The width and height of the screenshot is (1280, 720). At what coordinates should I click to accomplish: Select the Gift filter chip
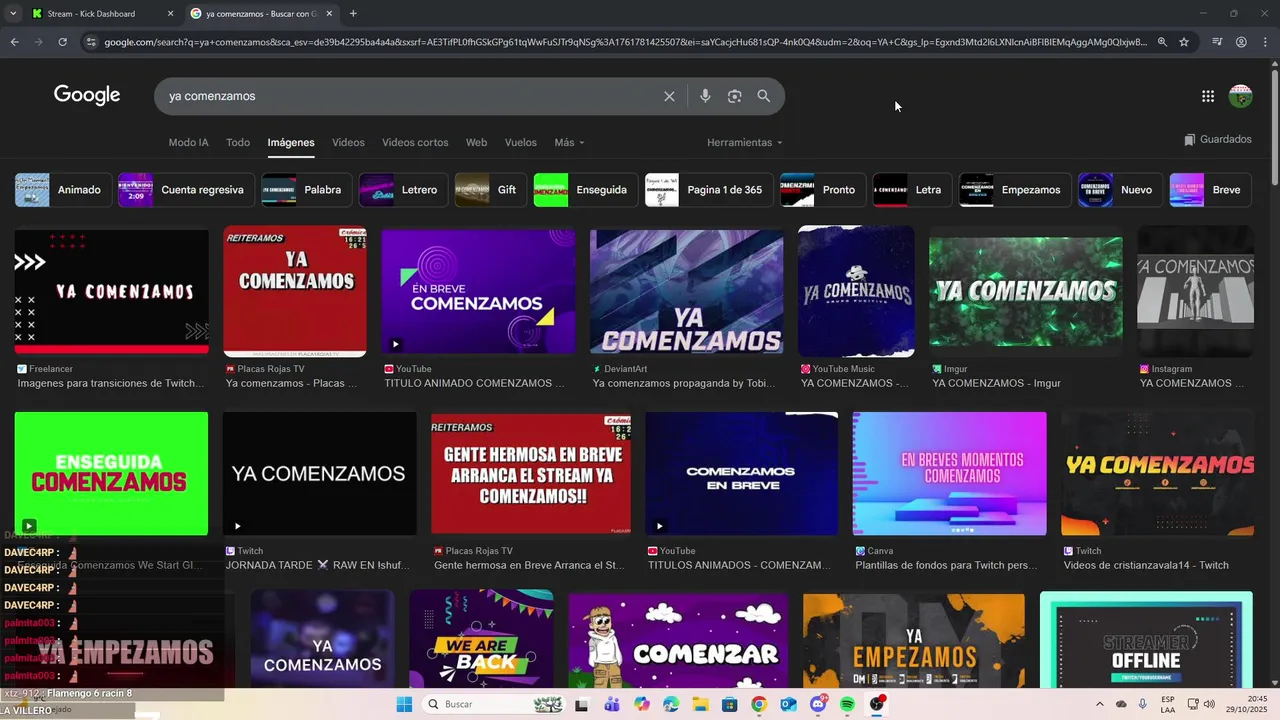click(490, 190)
